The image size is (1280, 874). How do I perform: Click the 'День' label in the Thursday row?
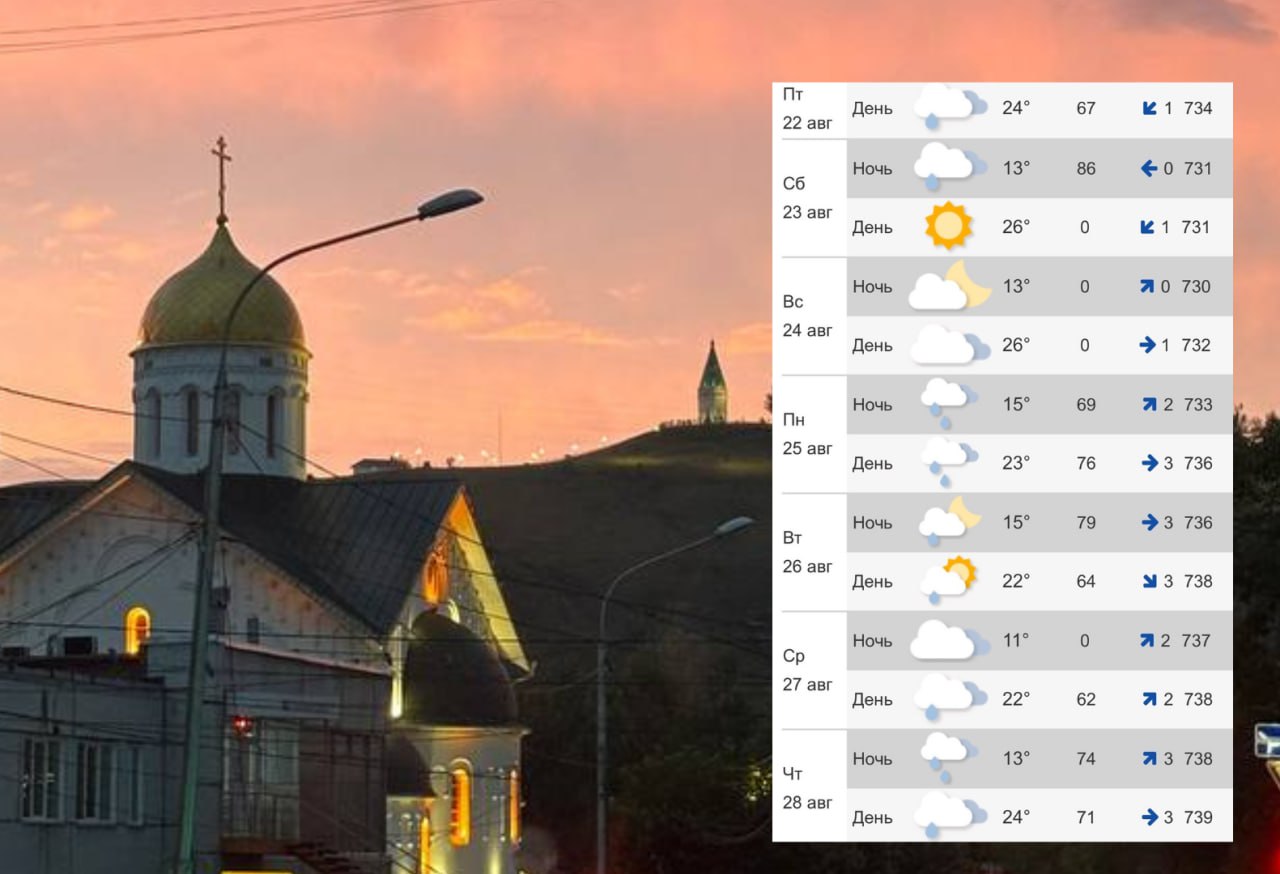872,818
